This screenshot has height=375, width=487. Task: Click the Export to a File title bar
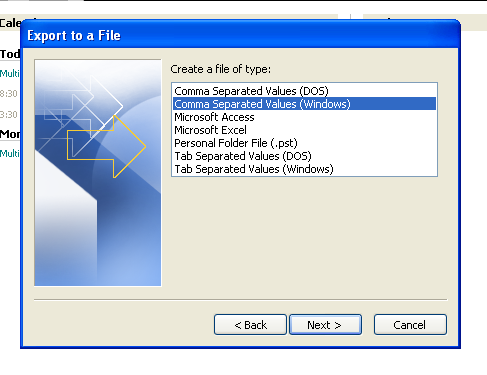pos(240,35)
